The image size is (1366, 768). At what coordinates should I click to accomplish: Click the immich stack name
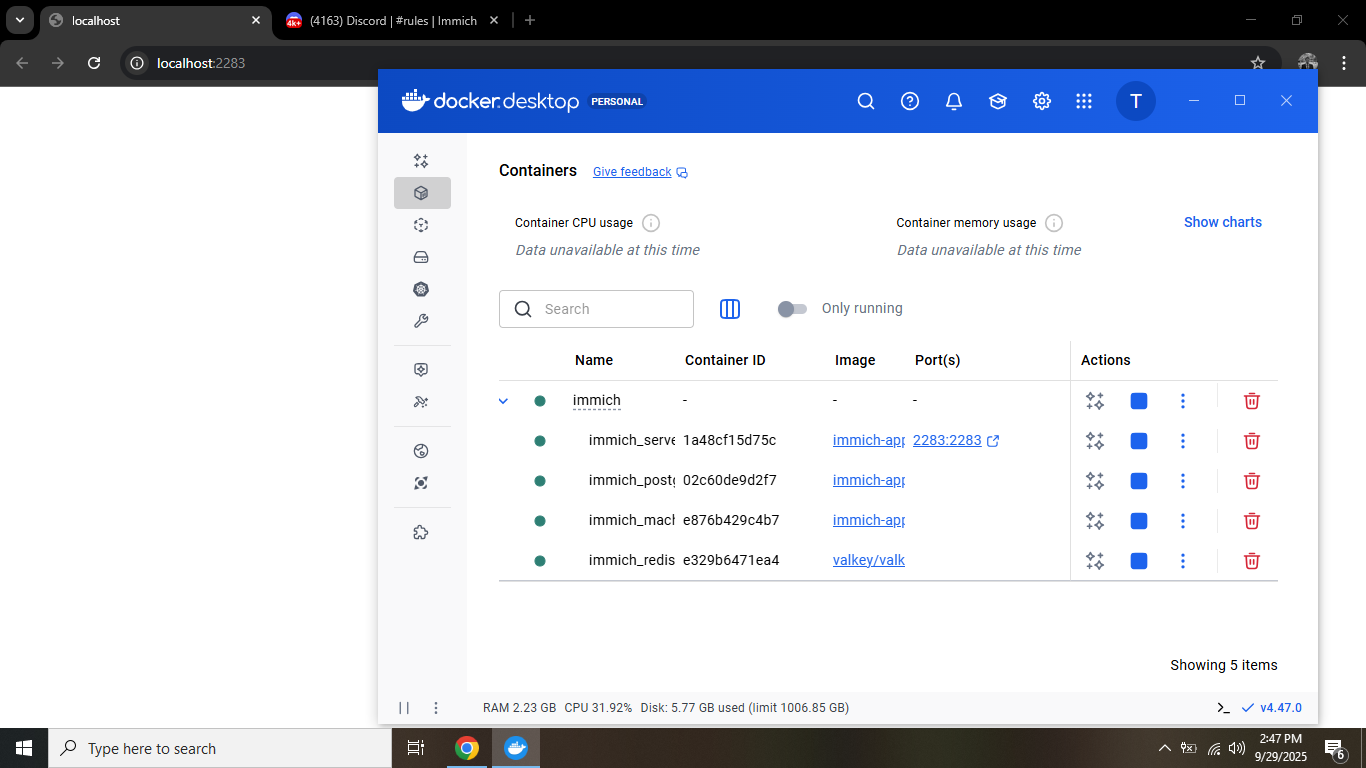597,400
